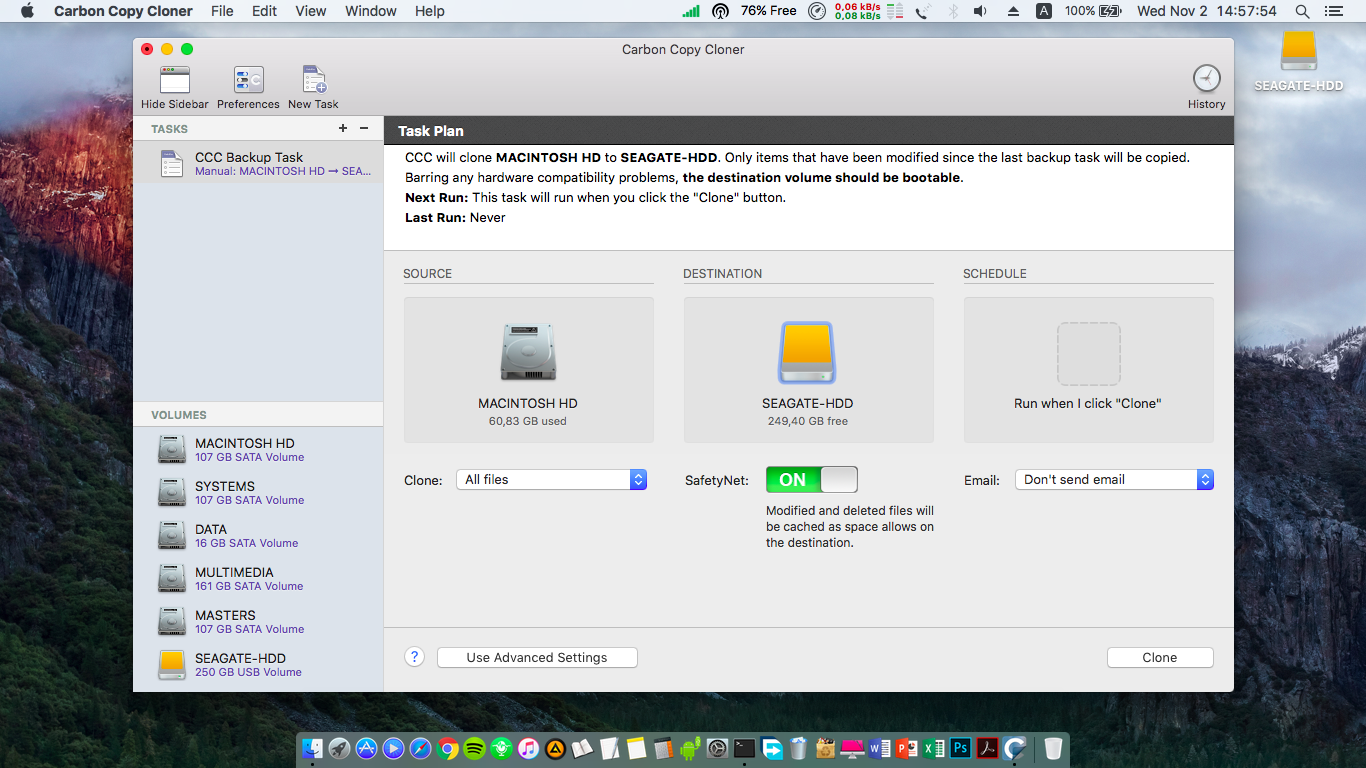1366x768 pixels.
Task: Remove a task with the minus button
Action: coord(364,128)
